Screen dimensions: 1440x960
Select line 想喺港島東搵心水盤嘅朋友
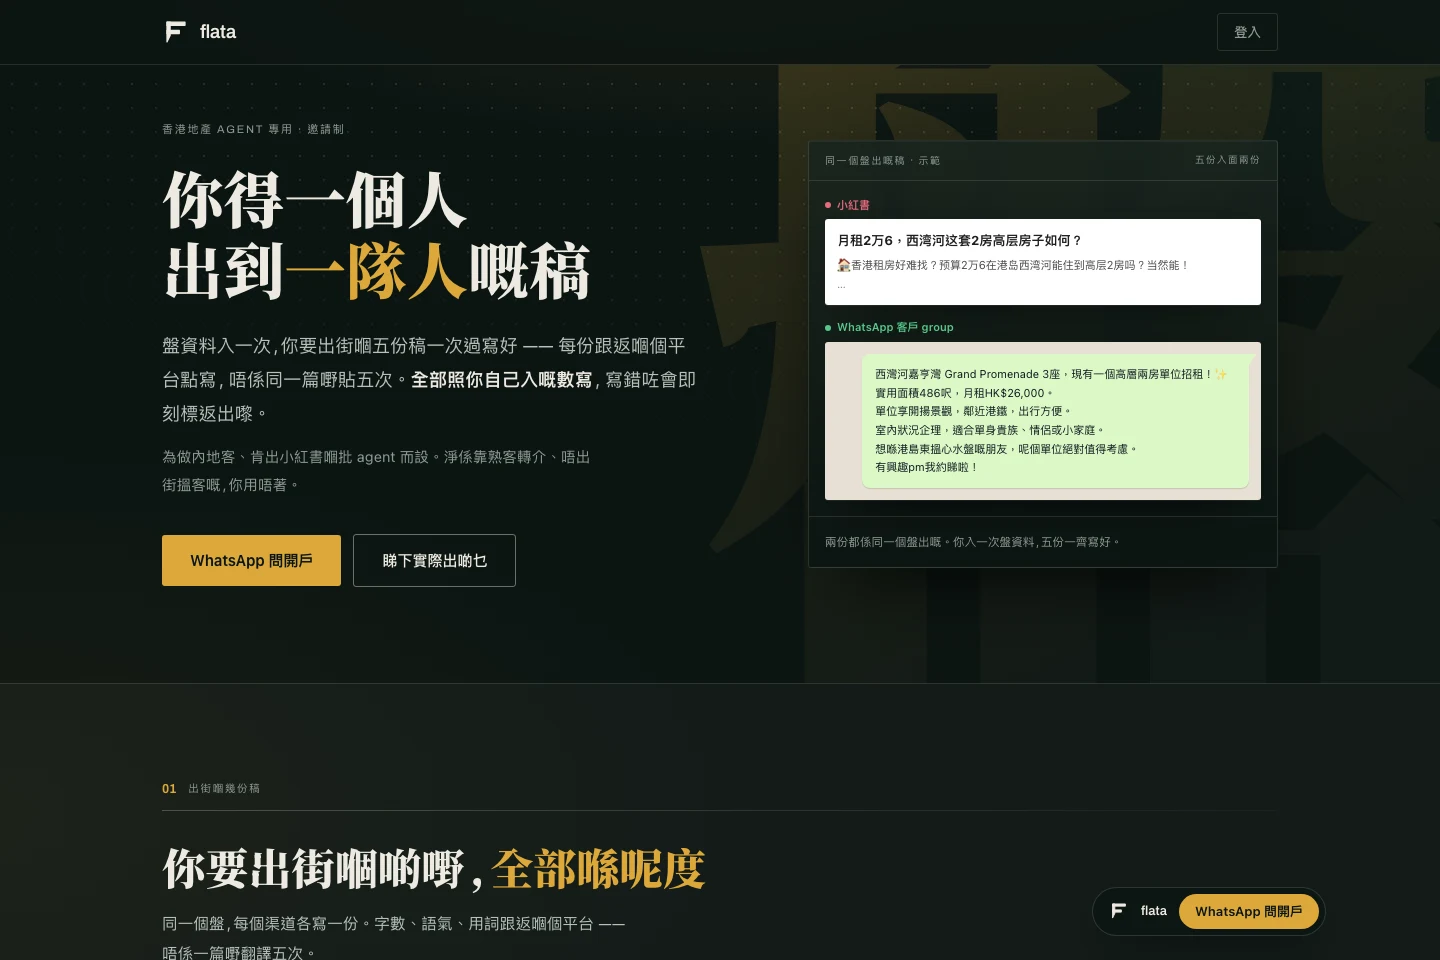tap(1006, 449)
